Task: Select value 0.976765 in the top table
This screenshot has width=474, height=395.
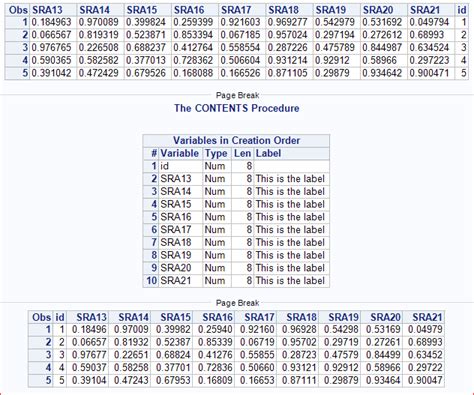Action: click(51, 48)
